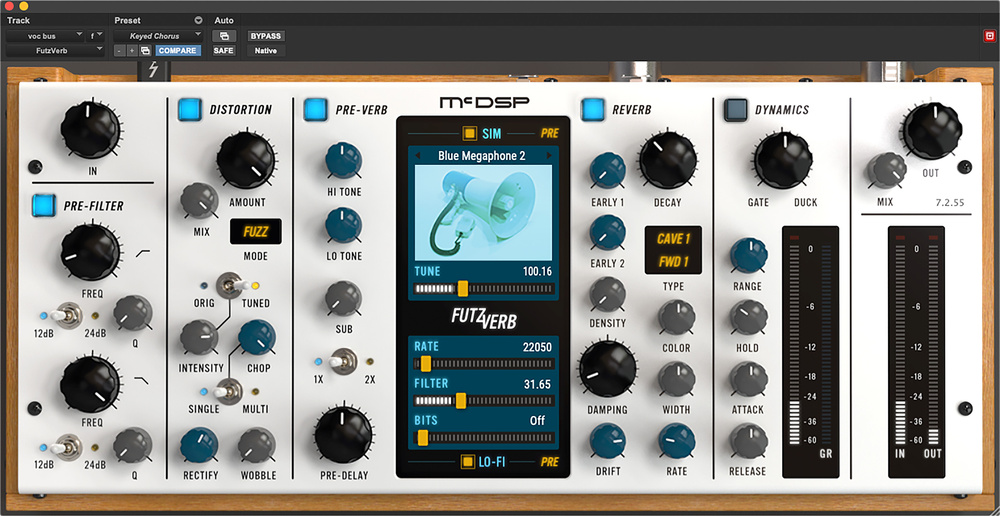
Task: Open the Preset menu arrow
Action: click(x=198, y=20)
